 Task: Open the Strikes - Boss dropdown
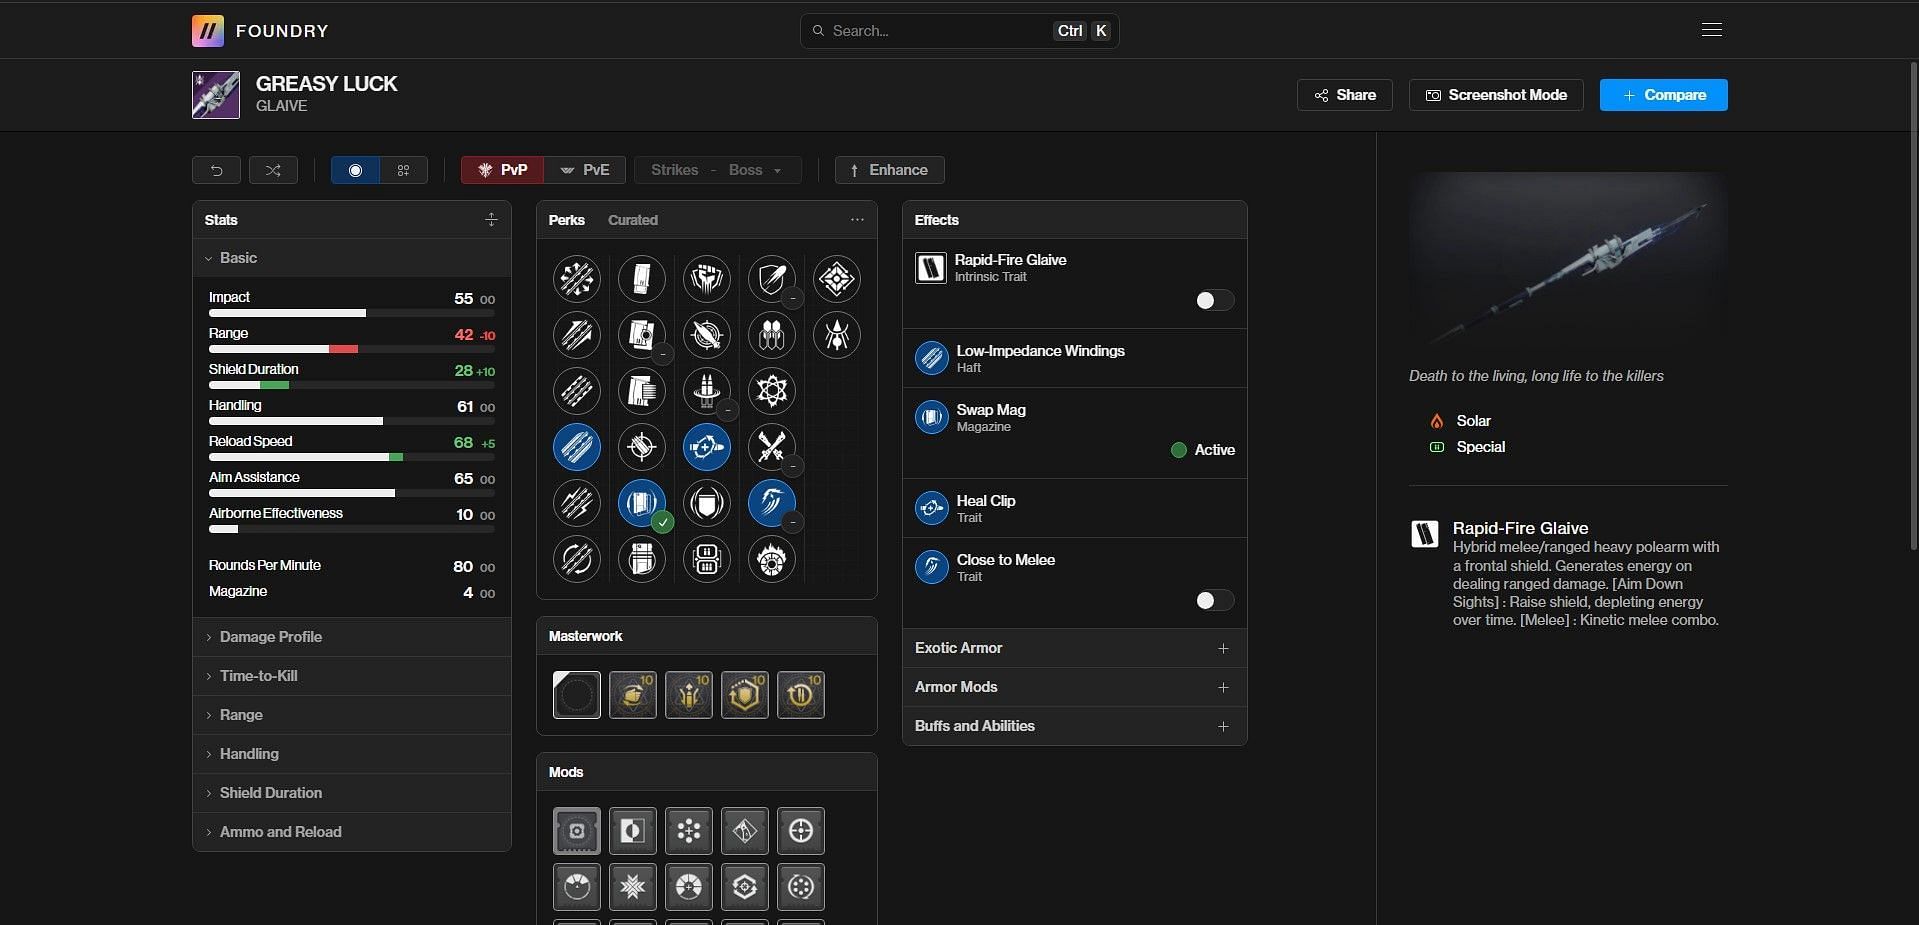click(x=717, y=170)
